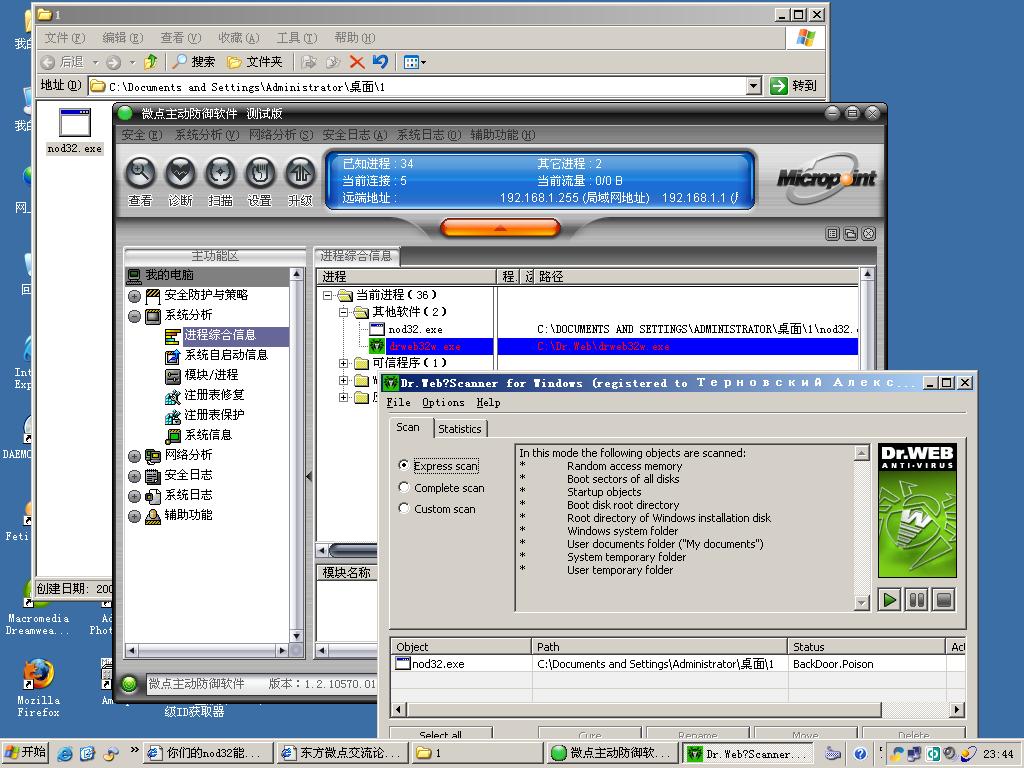Switch to 你们的nod32能 taskbar window

(208, 753)
